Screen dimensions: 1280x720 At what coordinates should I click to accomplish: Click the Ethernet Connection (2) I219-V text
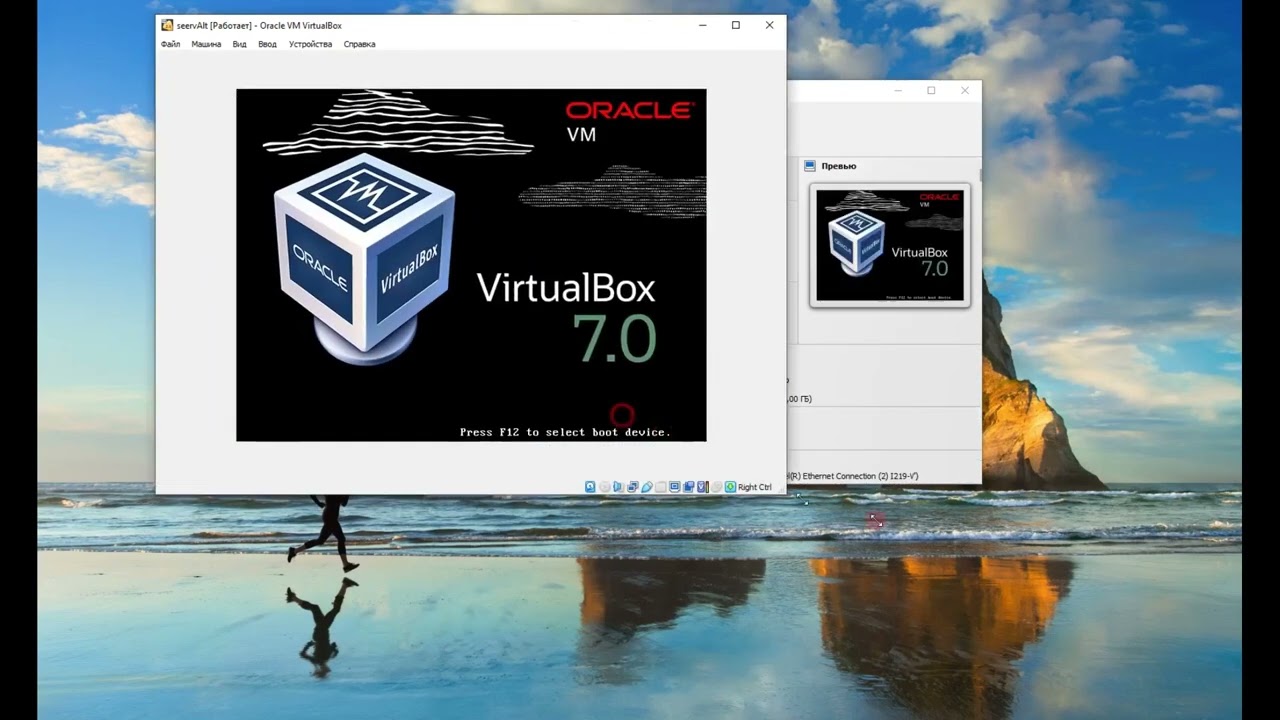860,476
